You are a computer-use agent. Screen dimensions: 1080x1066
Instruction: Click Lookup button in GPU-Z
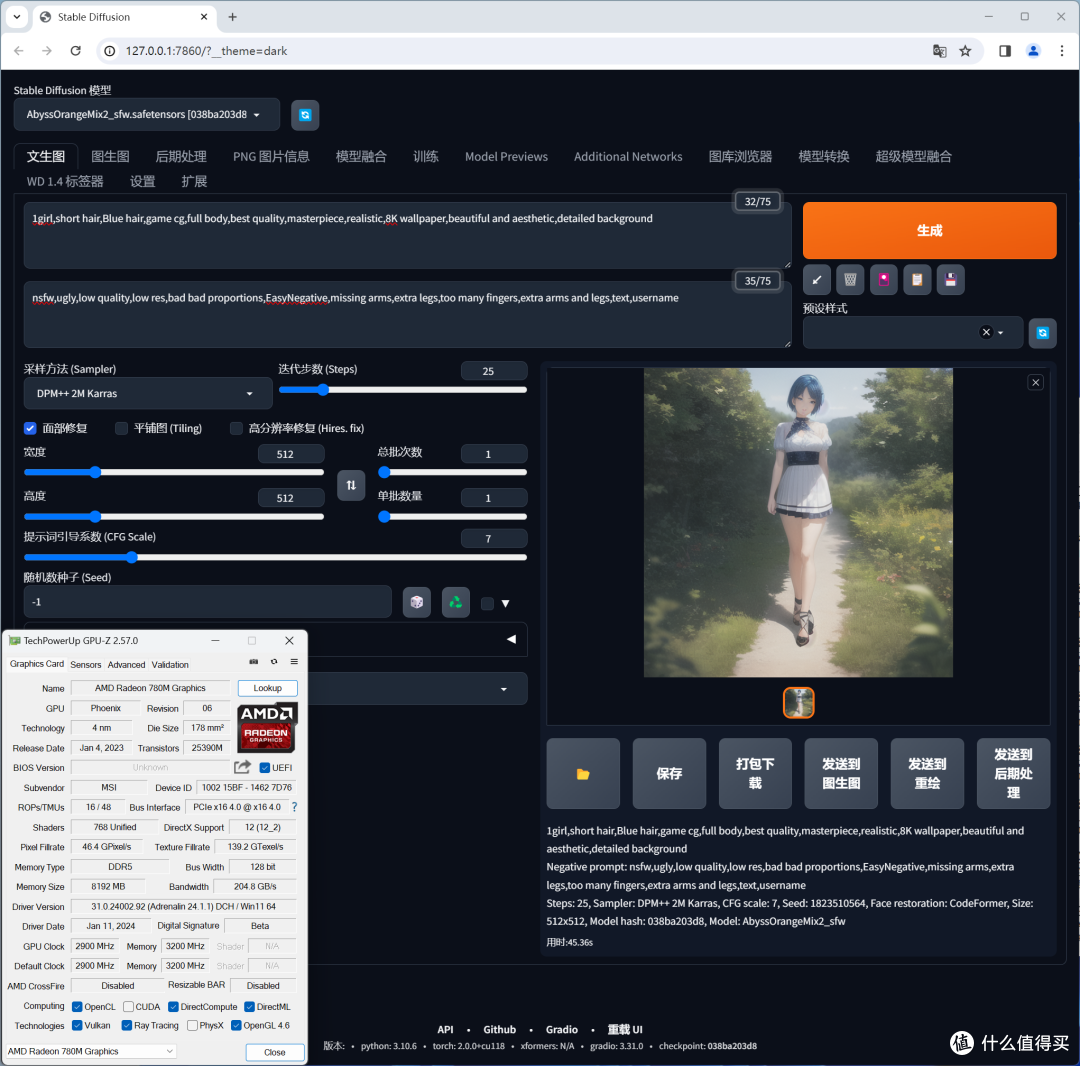click(267, 688)
